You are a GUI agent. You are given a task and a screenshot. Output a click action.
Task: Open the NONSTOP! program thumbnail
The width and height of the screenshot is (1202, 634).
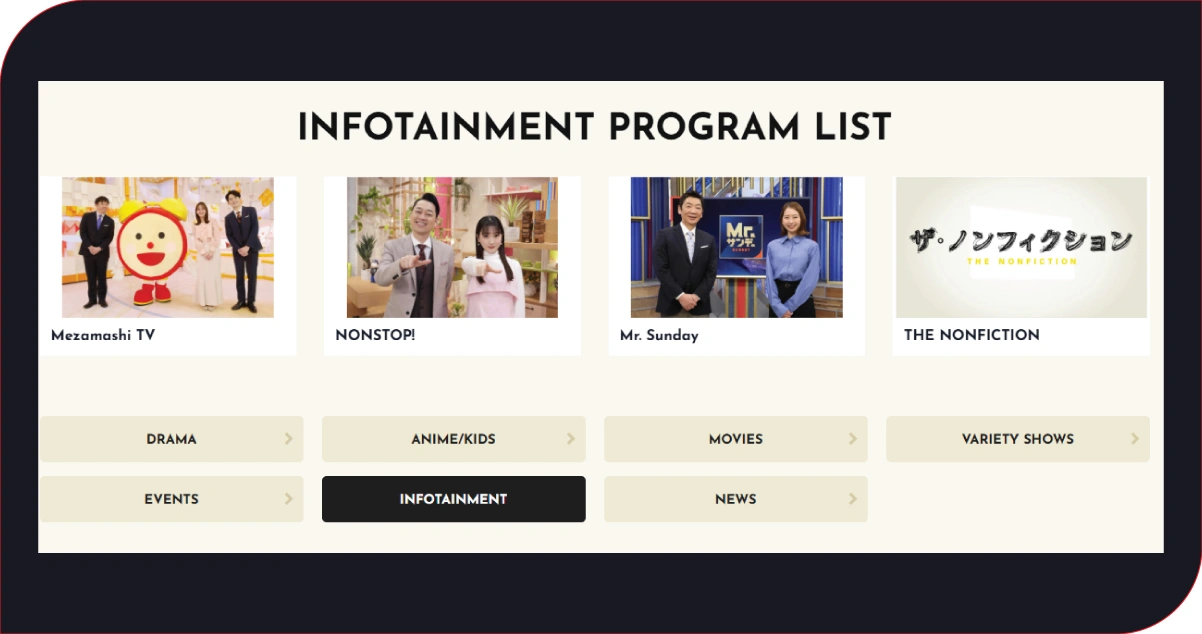(x=452, y=248)
